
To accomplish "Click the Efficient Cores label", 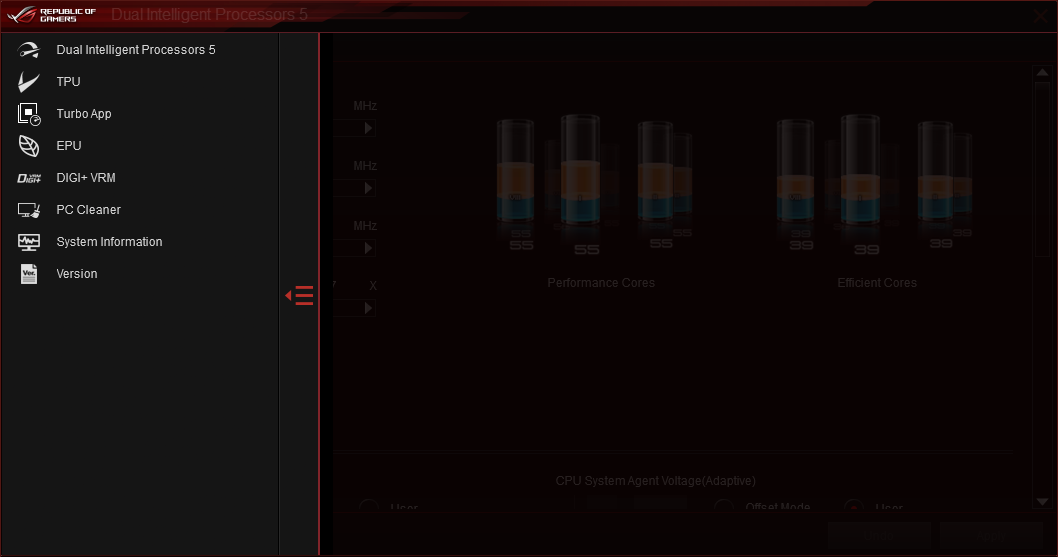I will [x=877, y=283].
